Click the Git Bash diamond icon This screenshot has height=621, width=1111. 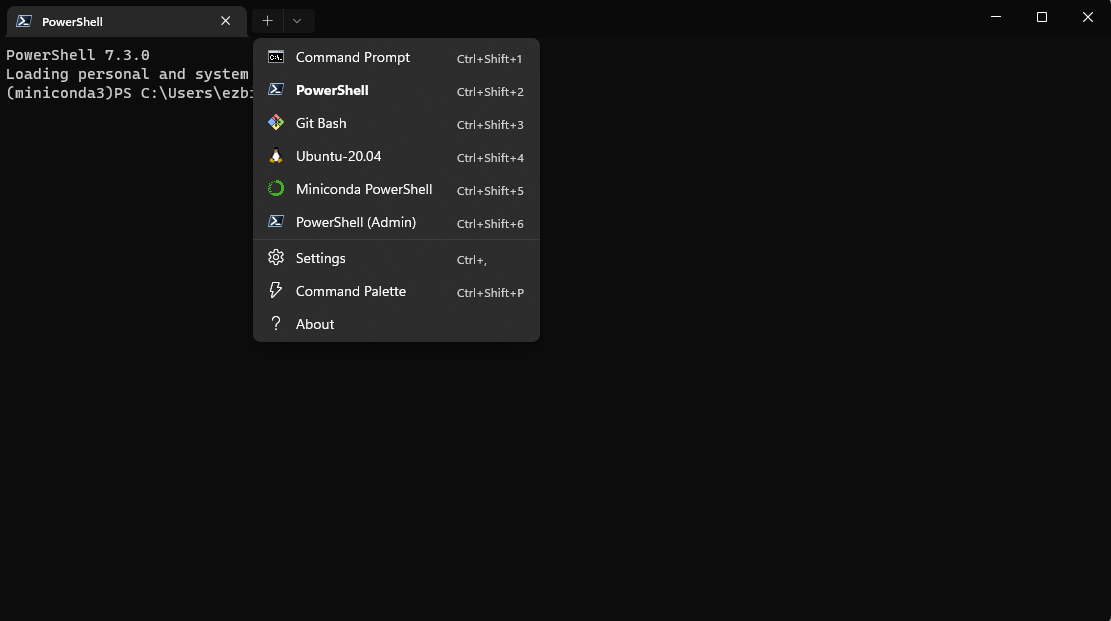click(x=275, y=122)
